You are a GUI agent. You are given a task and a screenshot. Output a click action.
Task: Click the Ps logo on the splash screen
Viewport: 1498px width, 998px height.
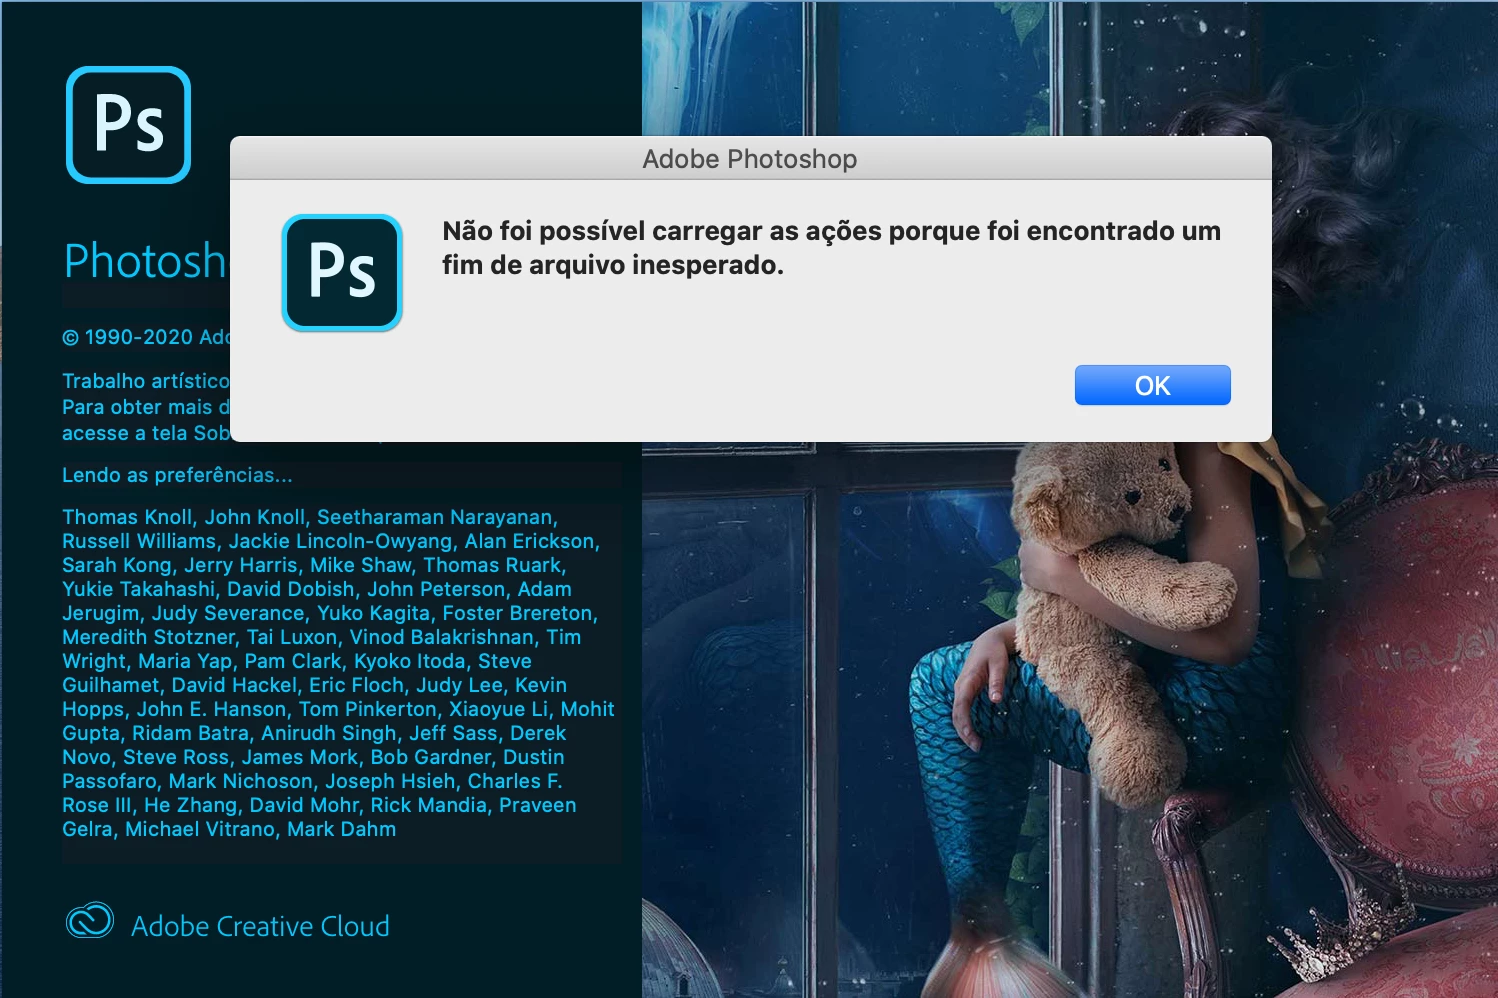(128, 125)
